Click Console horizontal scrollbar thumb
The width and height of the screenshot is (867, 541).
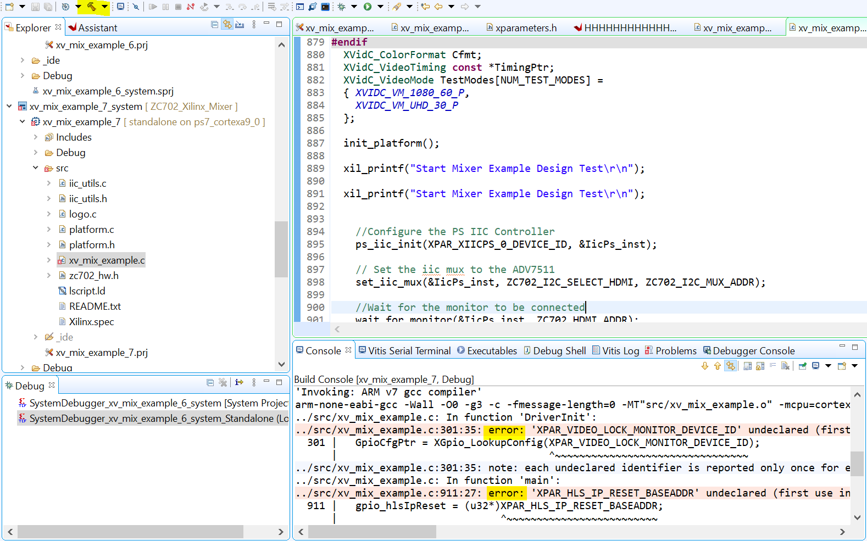pos(372,532)
